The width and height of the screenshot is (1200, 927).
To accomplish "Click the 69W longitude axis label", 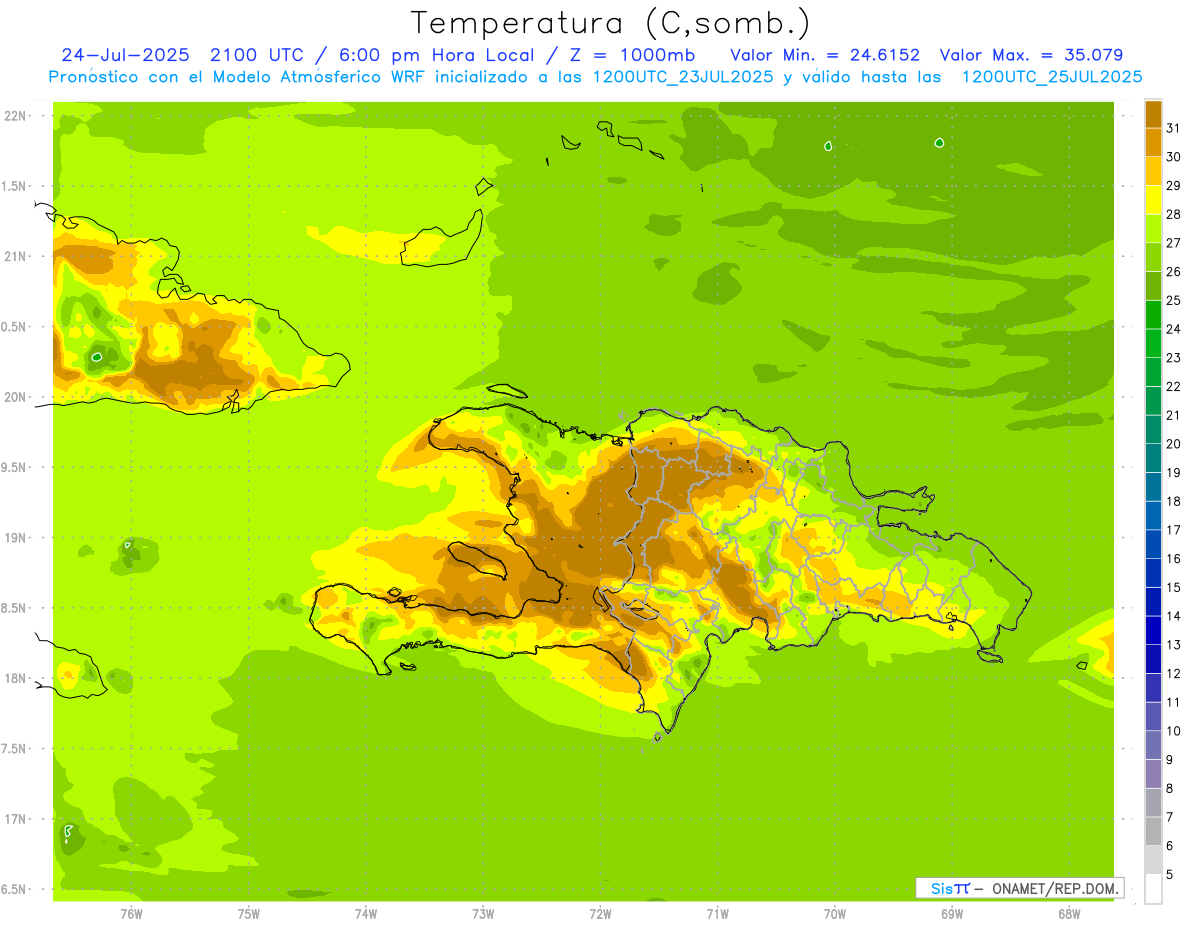I will (x=952, y=913).
